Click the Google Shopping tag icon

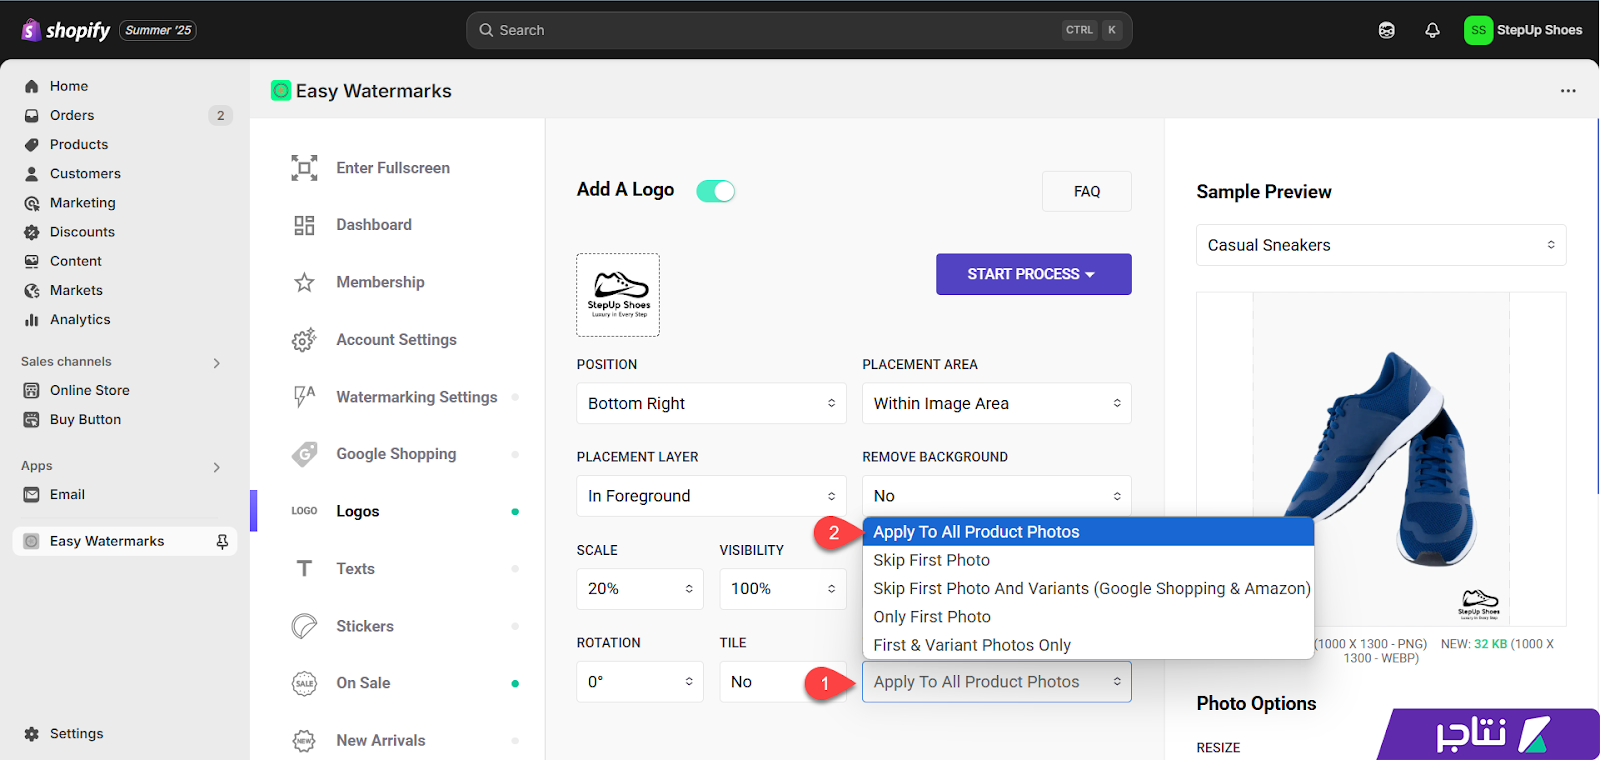[x=304, y=454]
